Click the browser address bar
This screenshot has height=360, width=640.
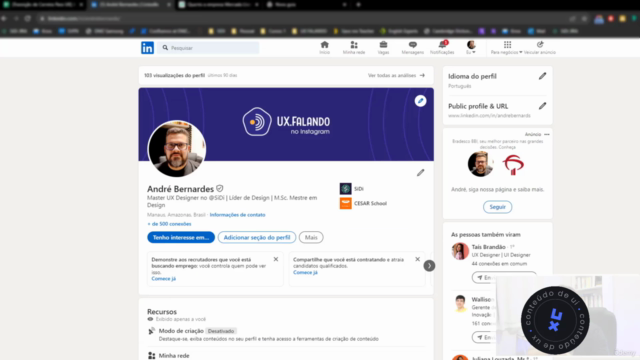[302, 18]
